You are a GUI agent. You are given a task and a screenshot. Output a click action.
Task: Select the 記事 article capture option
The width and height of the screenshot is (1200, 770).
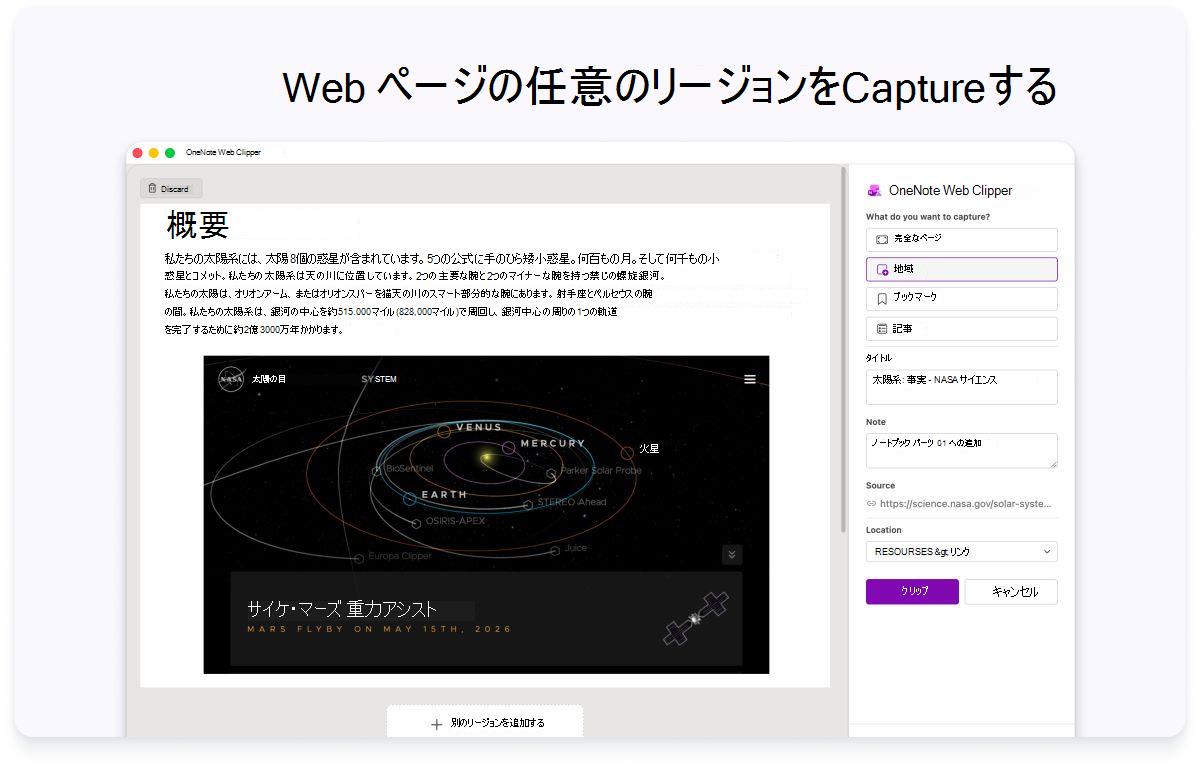[x=961, y=328]
